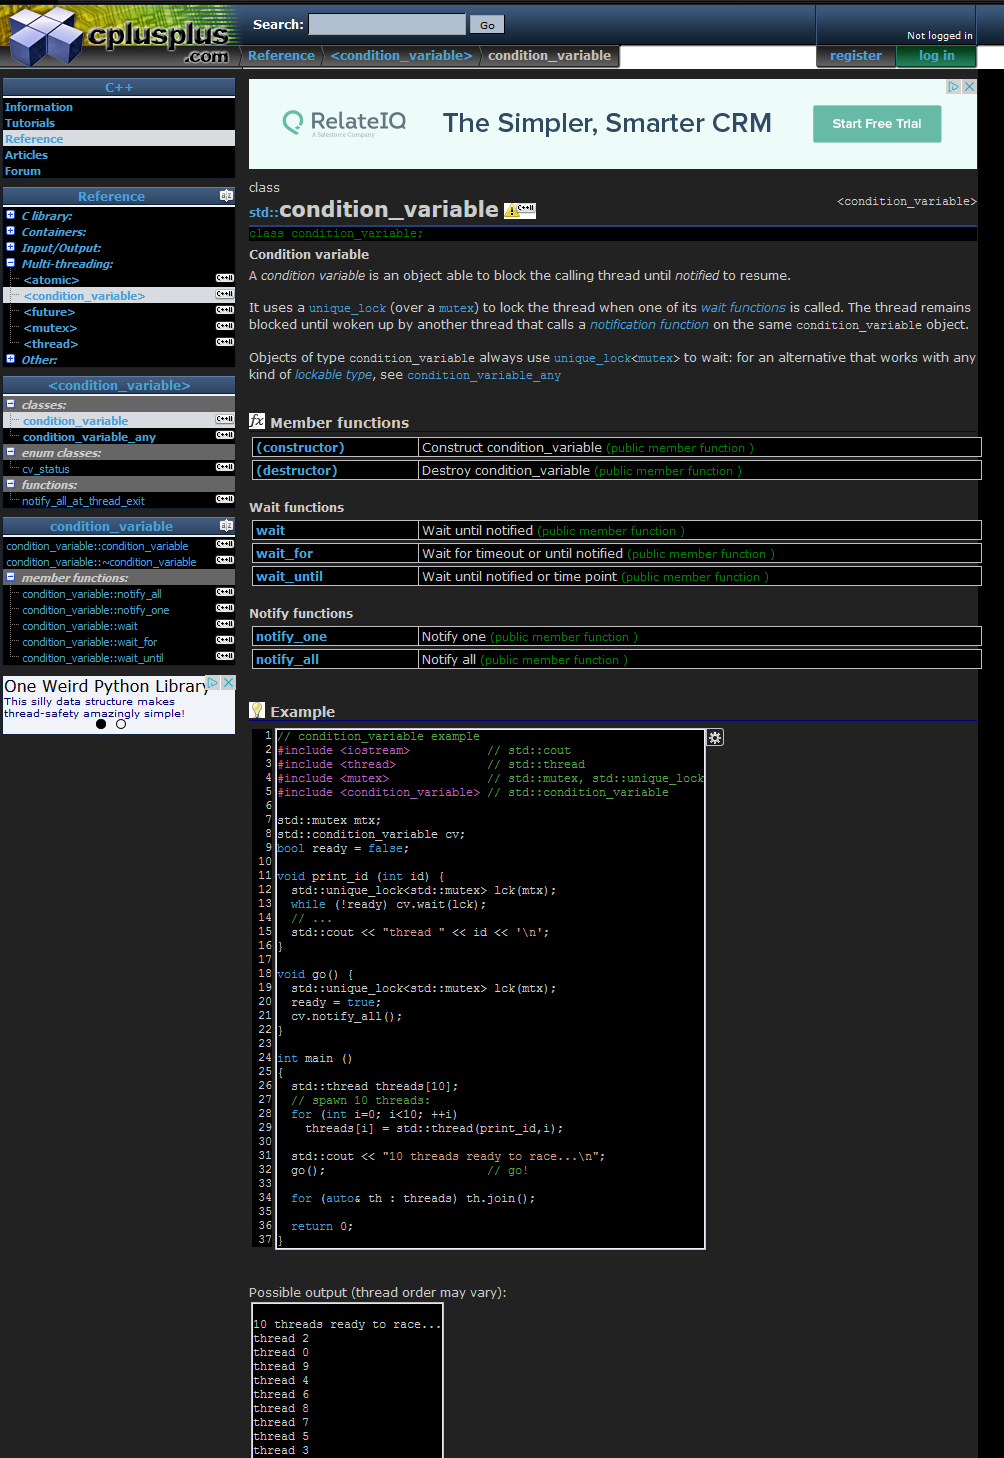
Task: Collapse the classes section in the sidebar
Action: click(11, 404)
